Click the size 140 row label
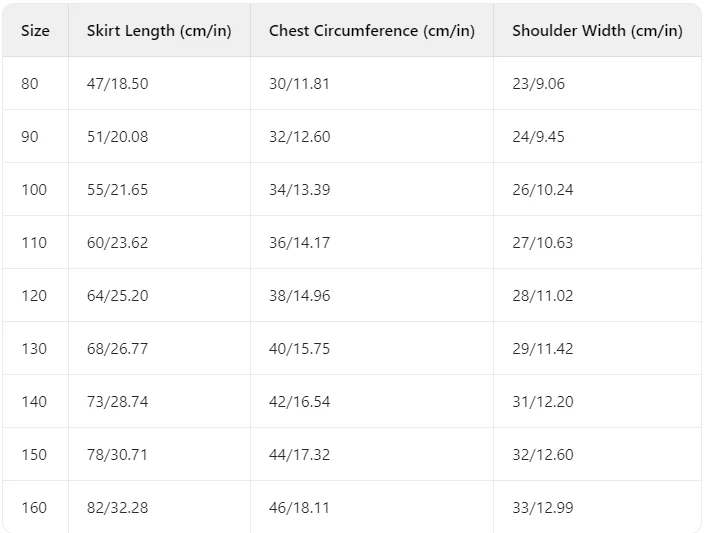 coord(34,402)
